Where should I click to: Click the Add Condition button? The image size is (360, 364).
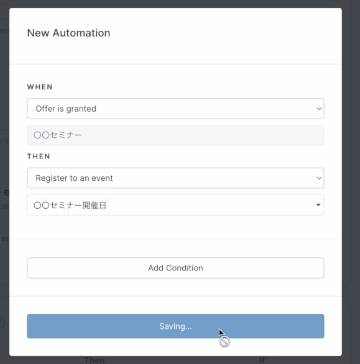(175, 268)
